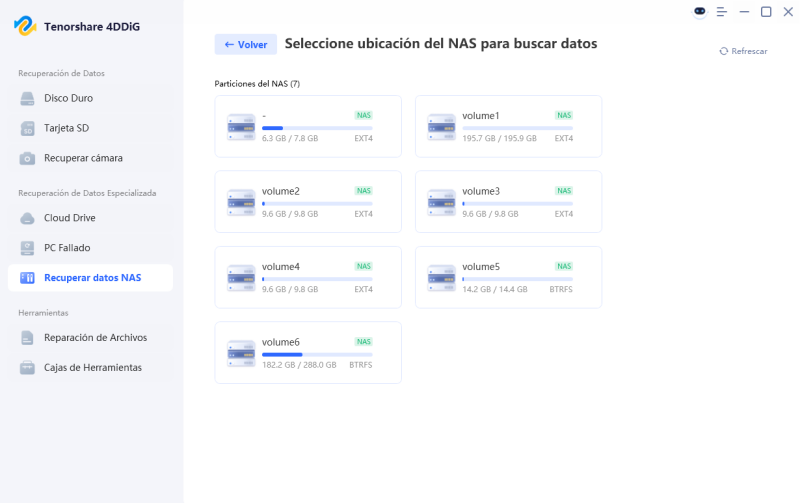The image size is (800, 503).
Task: Open Disco Duro recovery section
Action: 90,98
